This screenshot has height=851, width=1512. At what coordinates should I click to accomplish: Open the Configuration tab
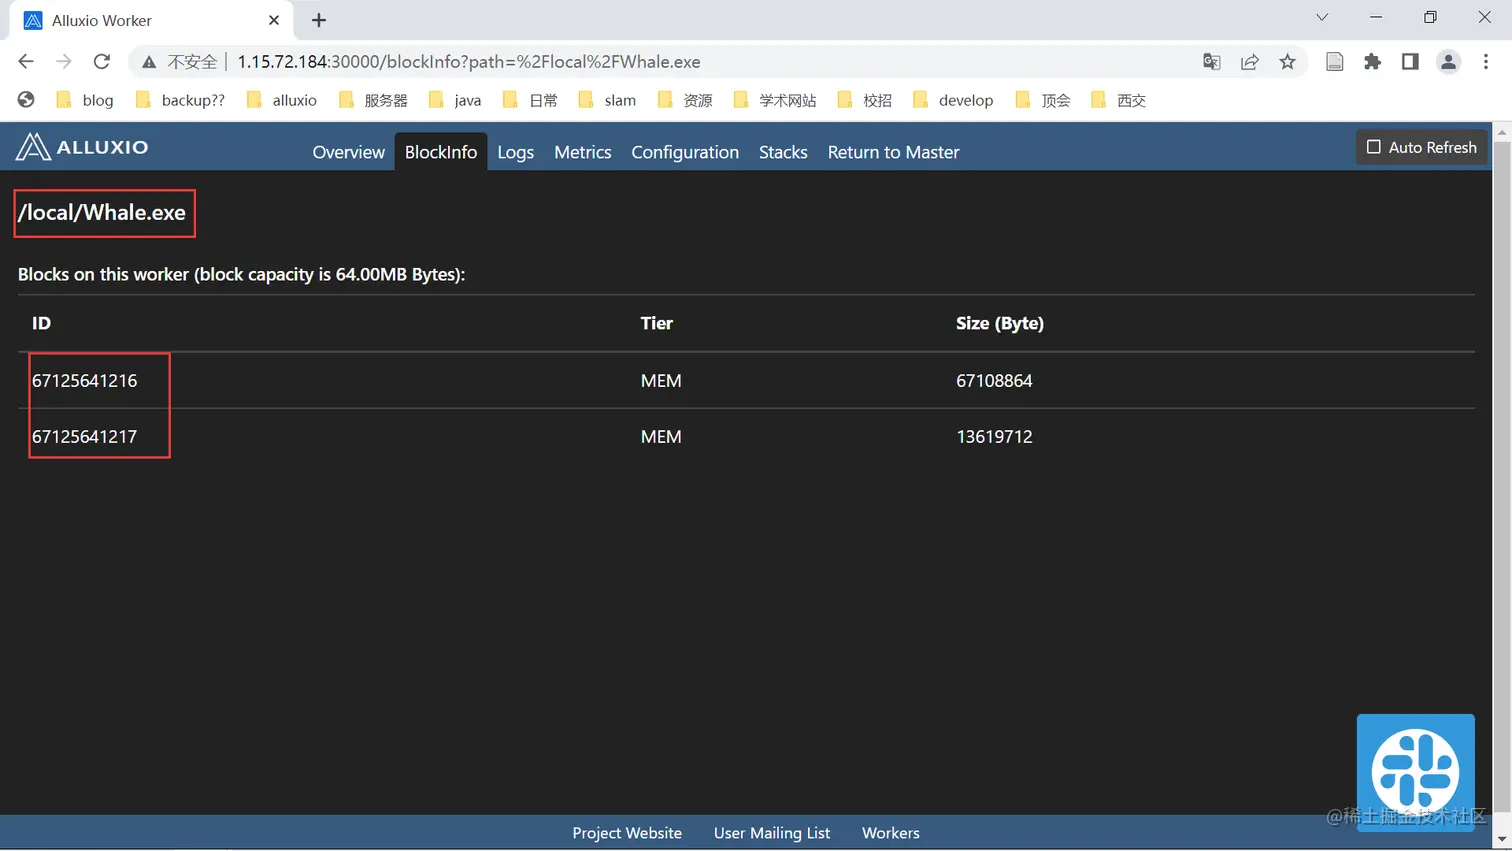[x=685, y=152]
